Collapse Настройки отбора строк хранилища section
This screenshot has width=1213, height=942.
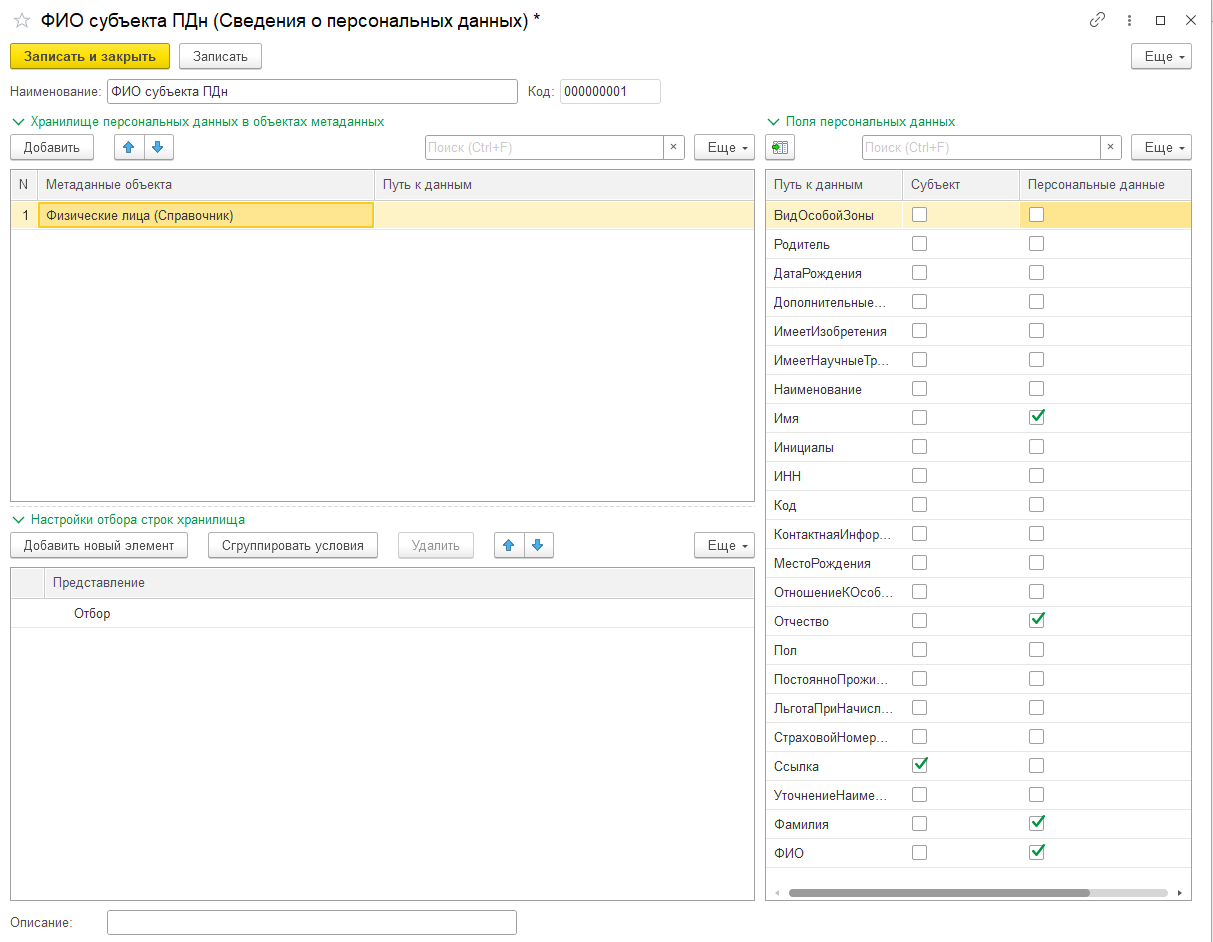[18, 520]
